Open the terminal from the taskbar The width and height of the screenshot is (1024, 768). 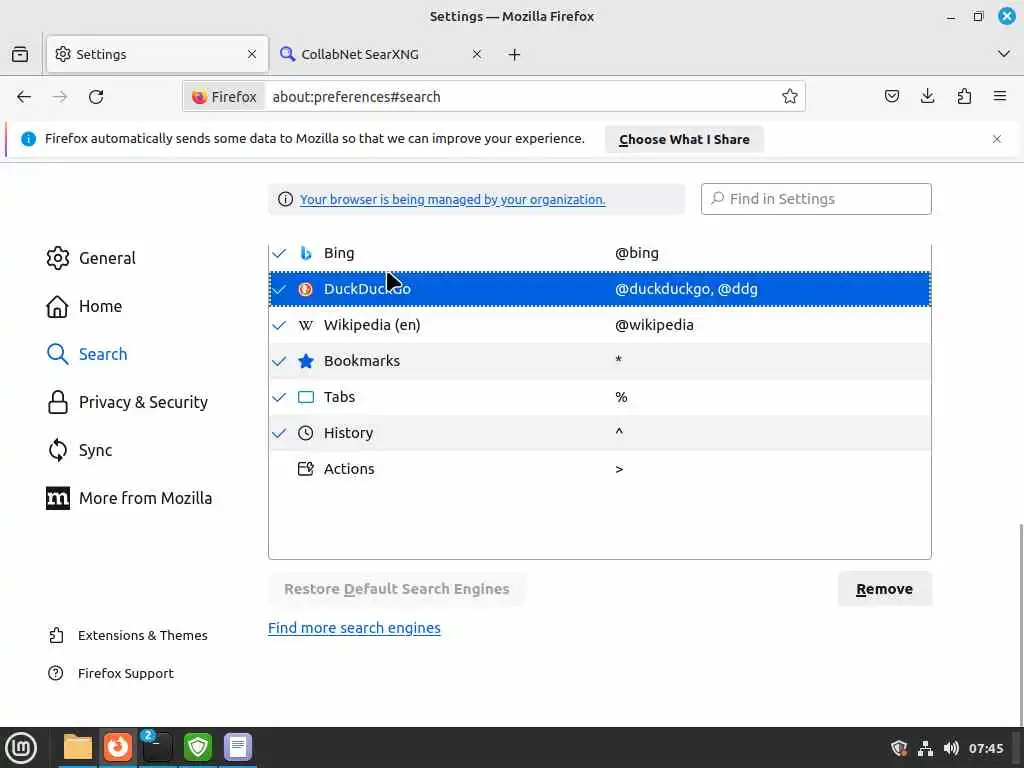click(157, 747)
